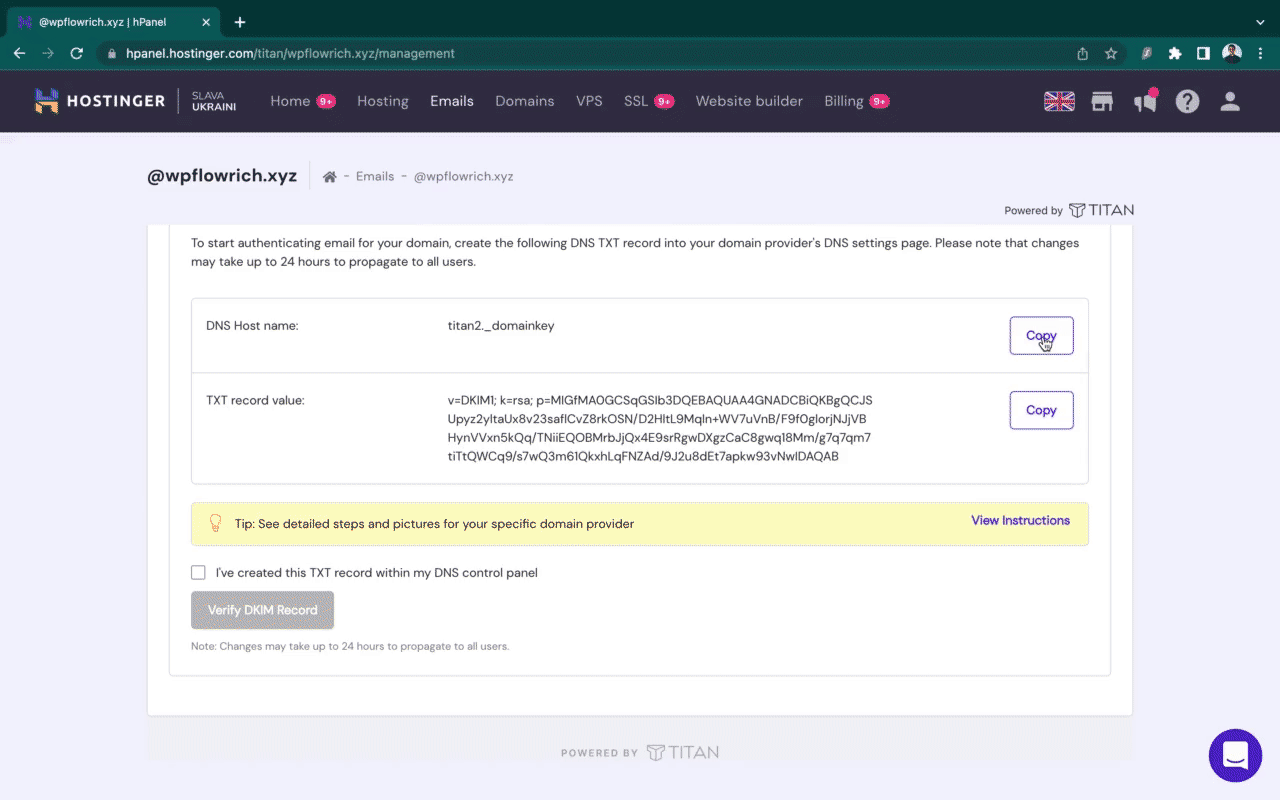Open the VPS menu
The image size is (1280, 800).
589,101
